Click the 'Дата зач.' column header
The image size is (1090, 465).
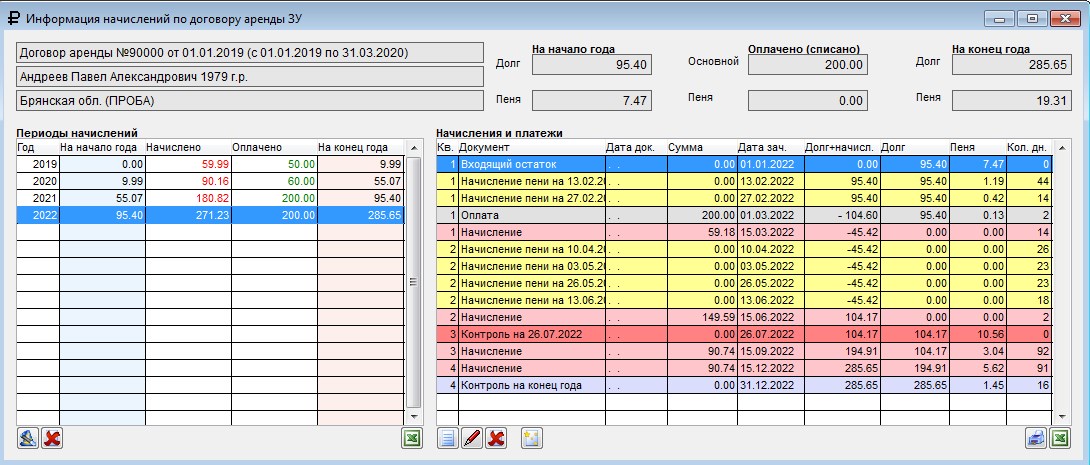(769, 147)
